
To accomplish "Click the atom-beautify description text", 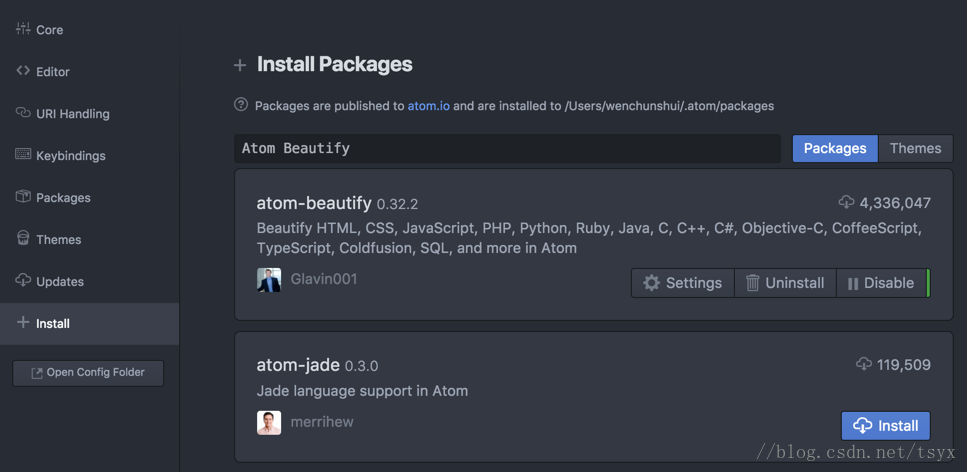I will tap(589, 238).
